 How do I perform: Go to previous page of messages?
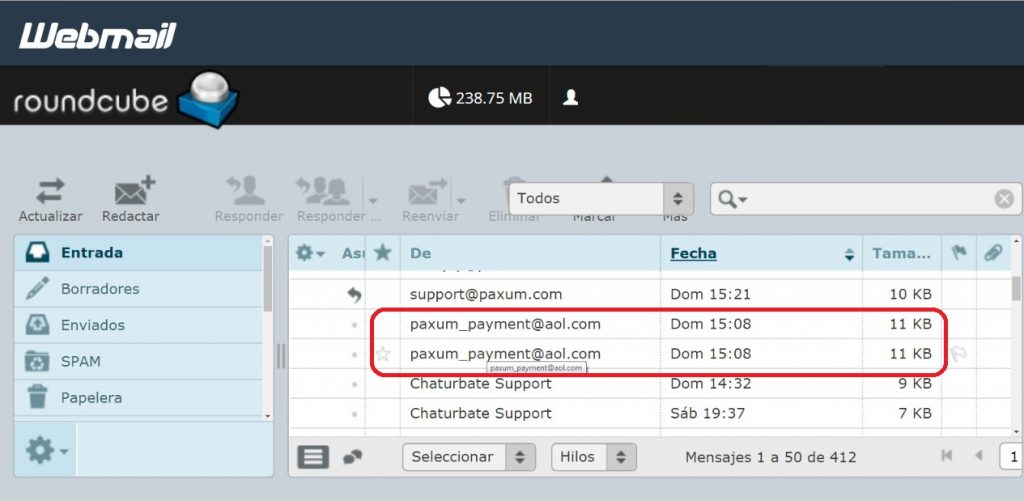pyautogui.click(x=978, y=456)
